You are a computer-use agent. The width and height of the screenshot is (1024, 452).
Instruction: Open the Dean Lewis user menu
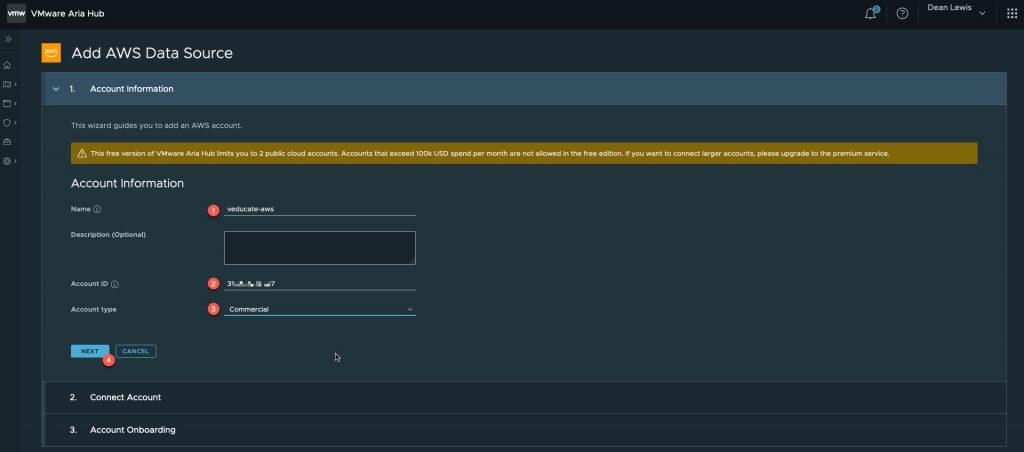coord(956,10)
